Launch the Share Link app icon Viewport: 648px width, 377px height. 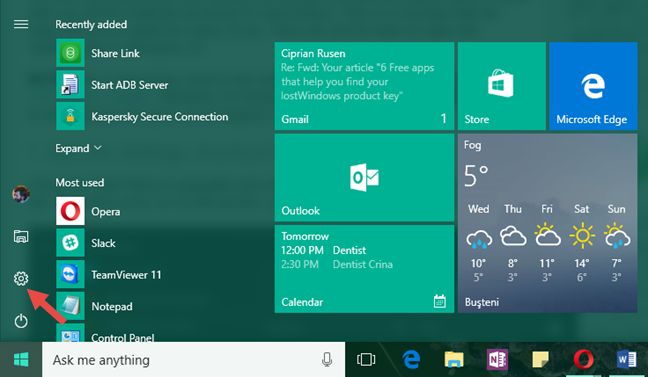pyautogui.click(x=70, y=53)
